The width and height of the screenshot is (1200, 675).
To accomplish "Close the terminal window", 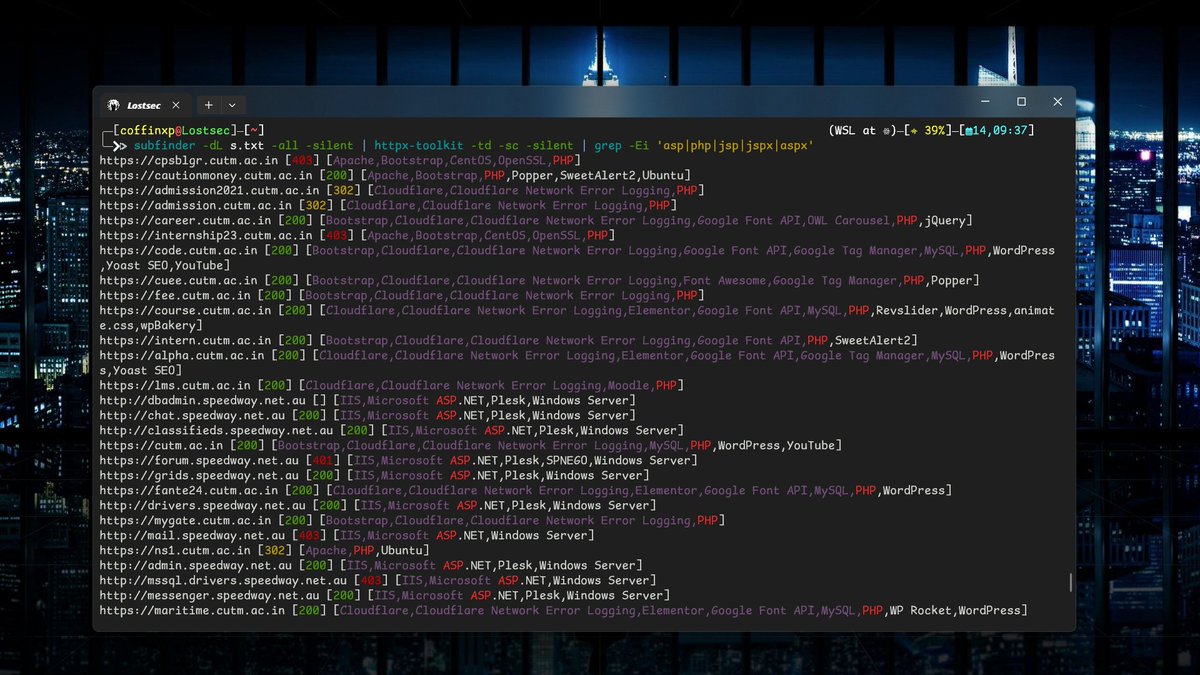I will click(1057, 102).
